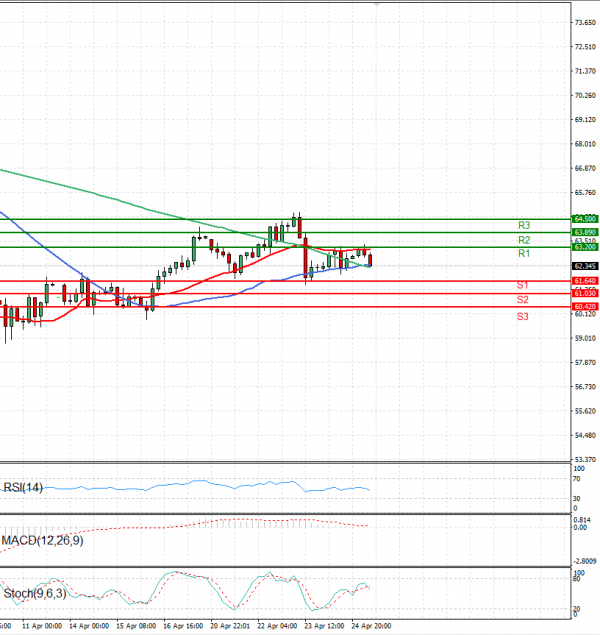
Task: Click the R3 resistance label
Action: tap(523, 225)
